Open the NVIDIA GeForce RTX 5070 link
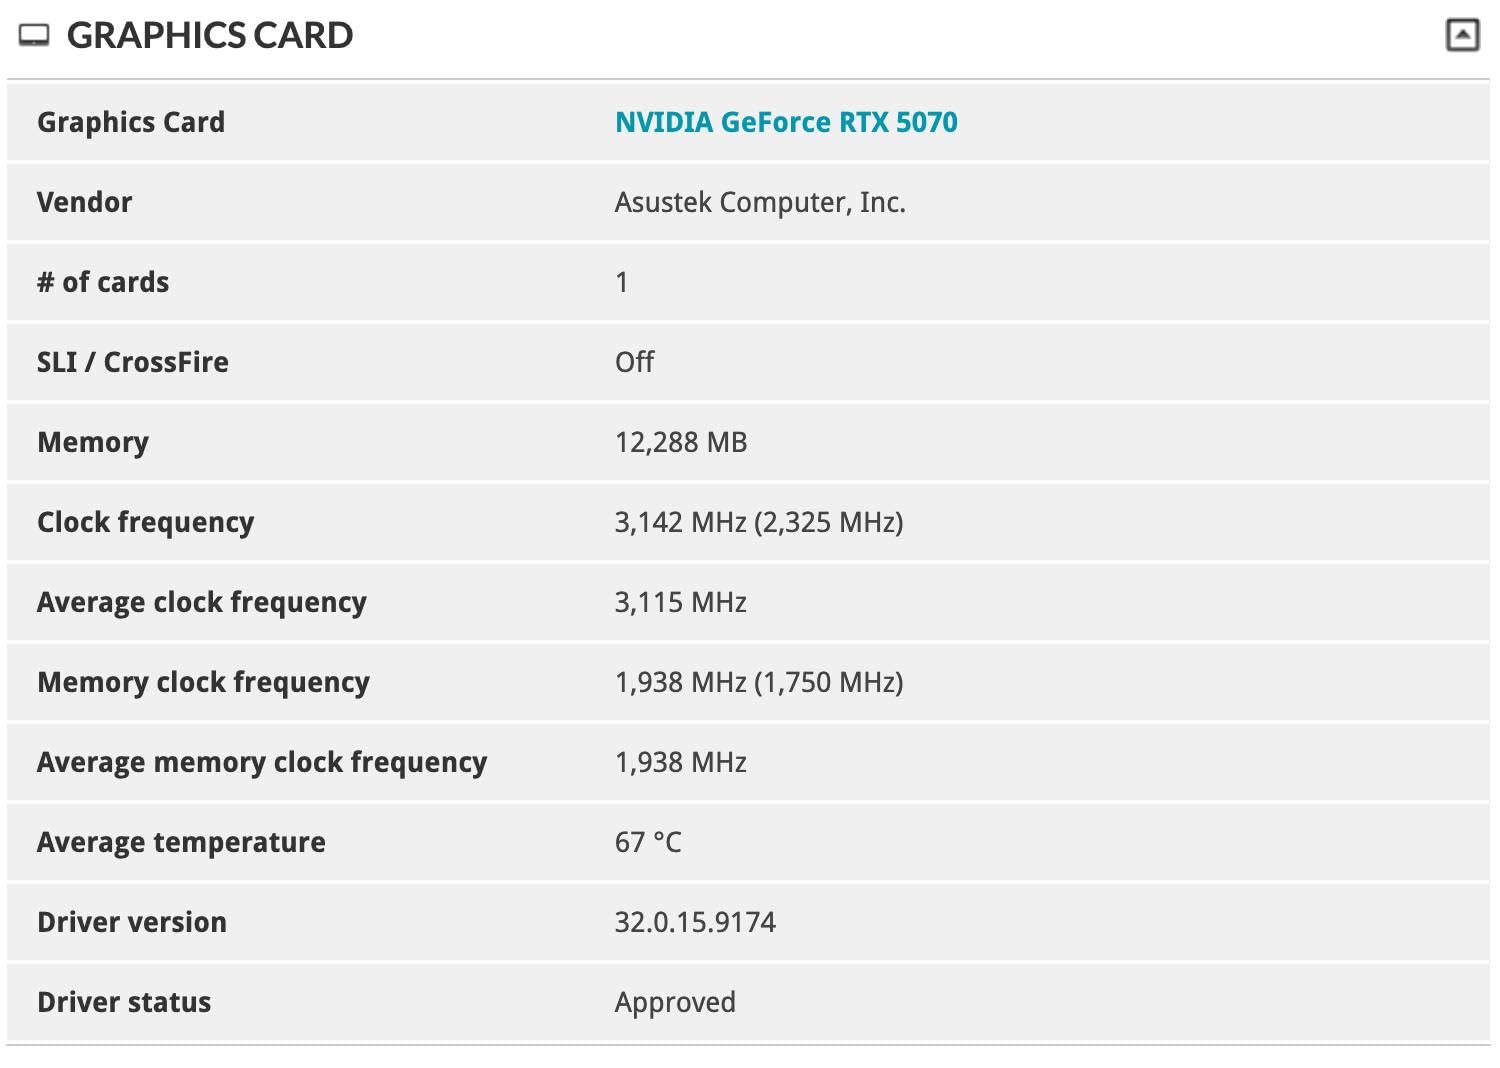 pyautogui.click(x=786, y=122)
